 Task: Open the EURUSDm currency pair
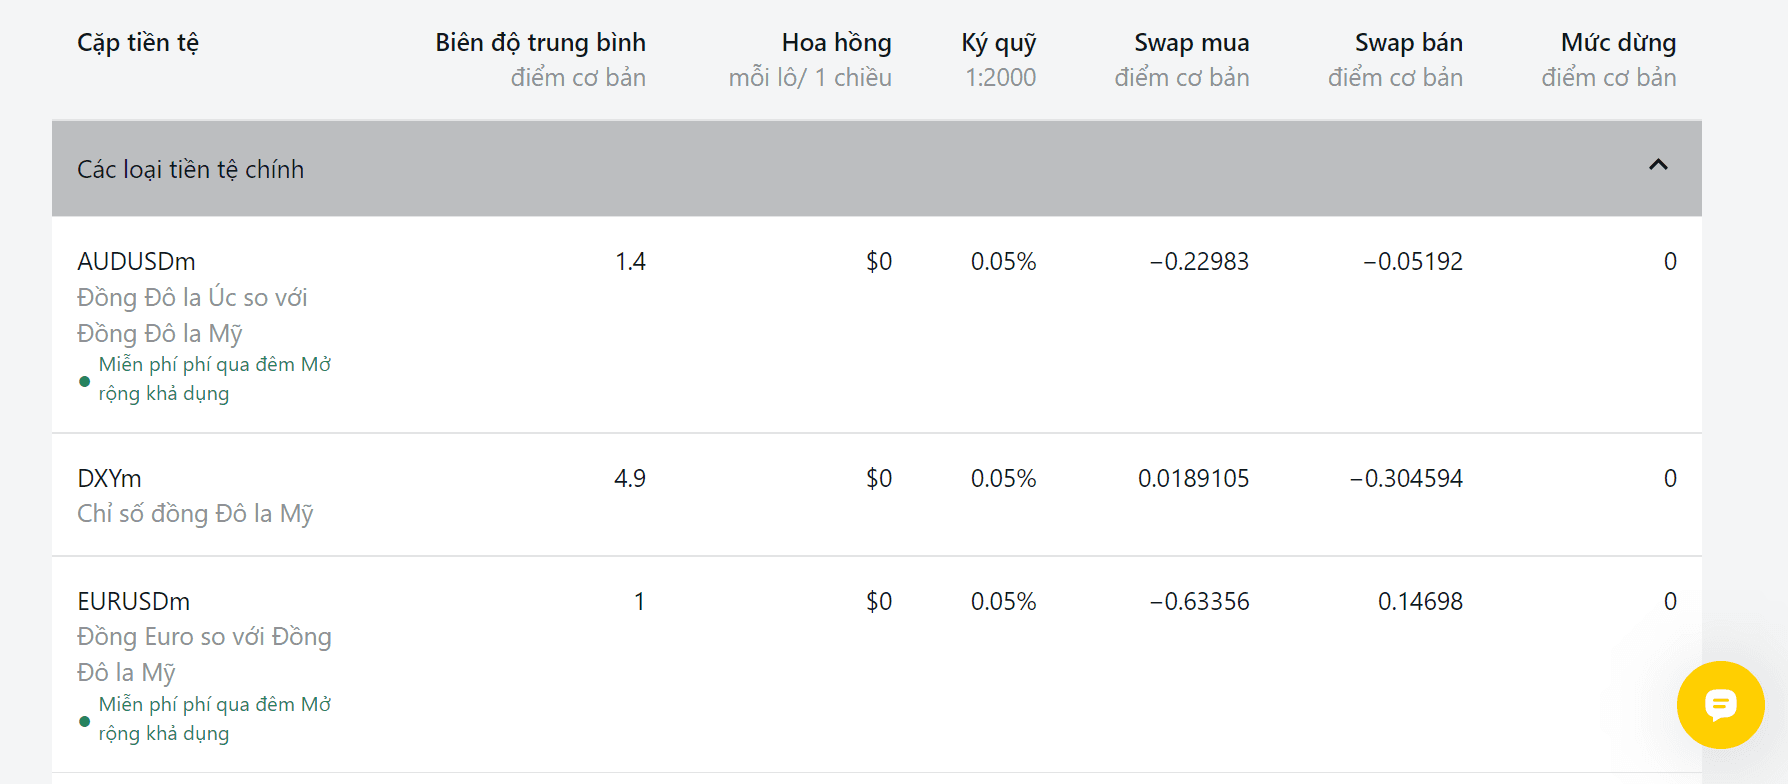point(133,602)
